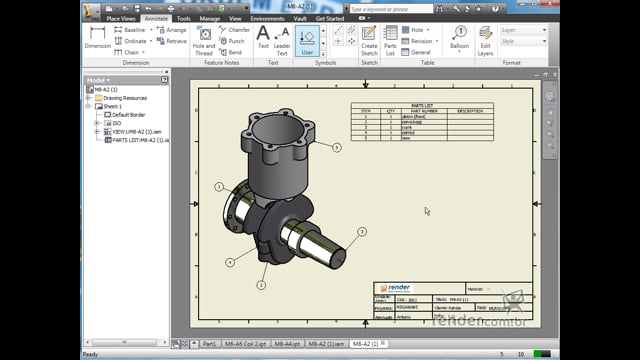Select the Chamfer note tool
Viewport: 640px width, 360px height.
coord(234,30)
